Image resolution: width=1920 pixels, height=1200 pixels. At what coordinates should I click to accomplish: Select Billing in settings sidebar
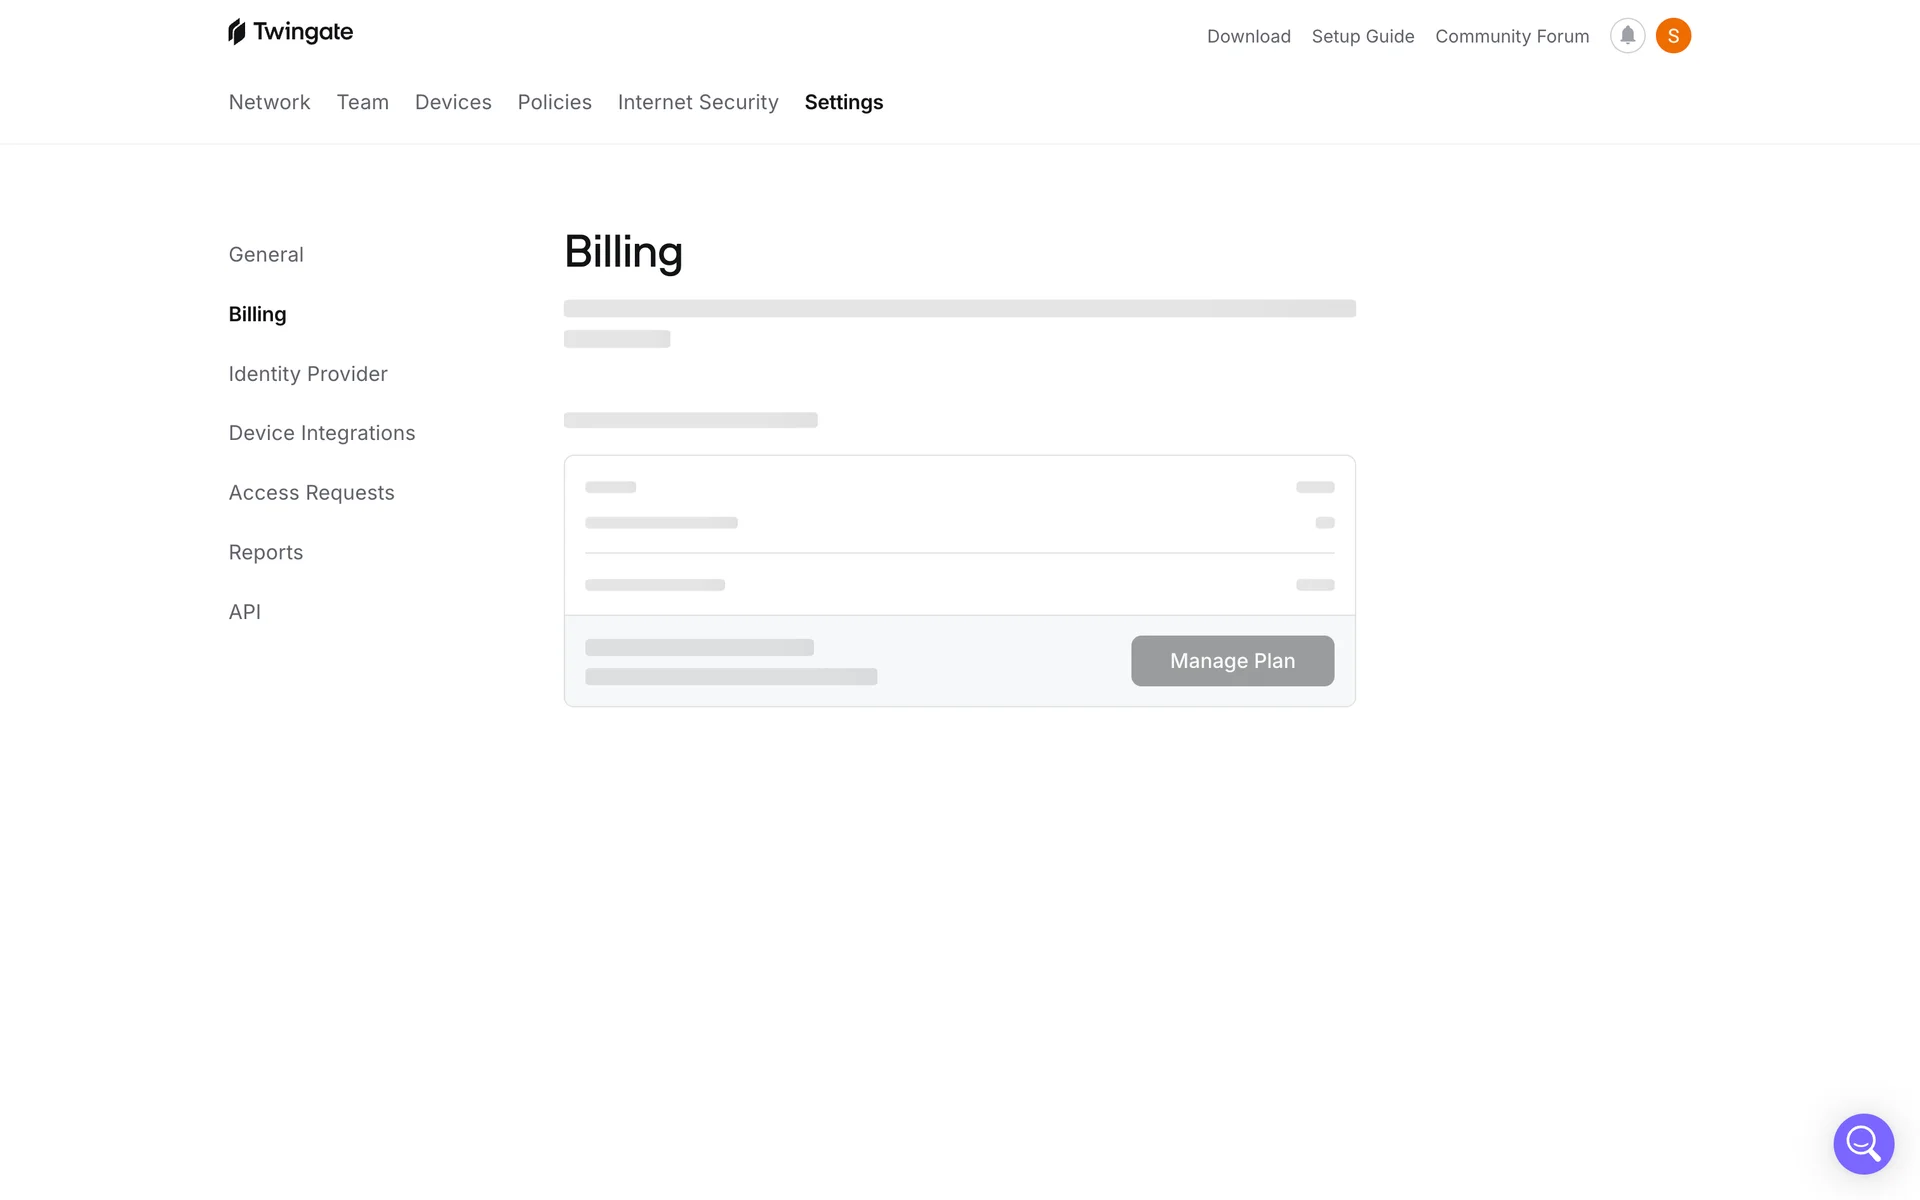point(257,314)
